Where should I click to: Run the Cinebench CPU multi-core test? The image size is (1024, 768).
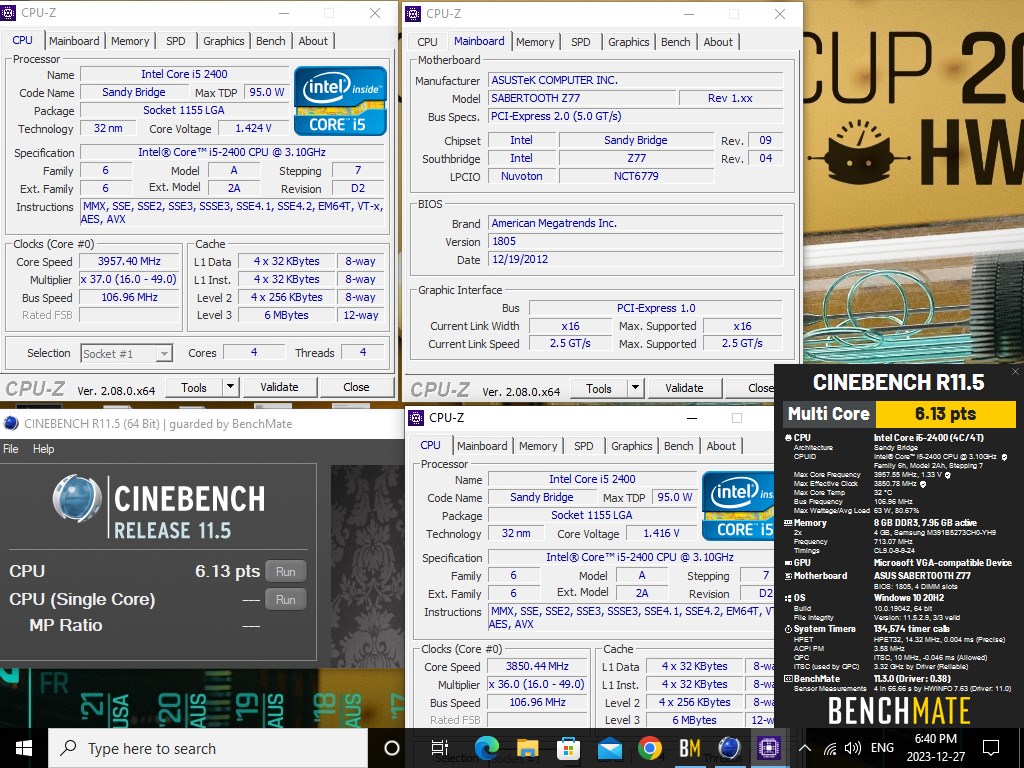click(285, 571)
